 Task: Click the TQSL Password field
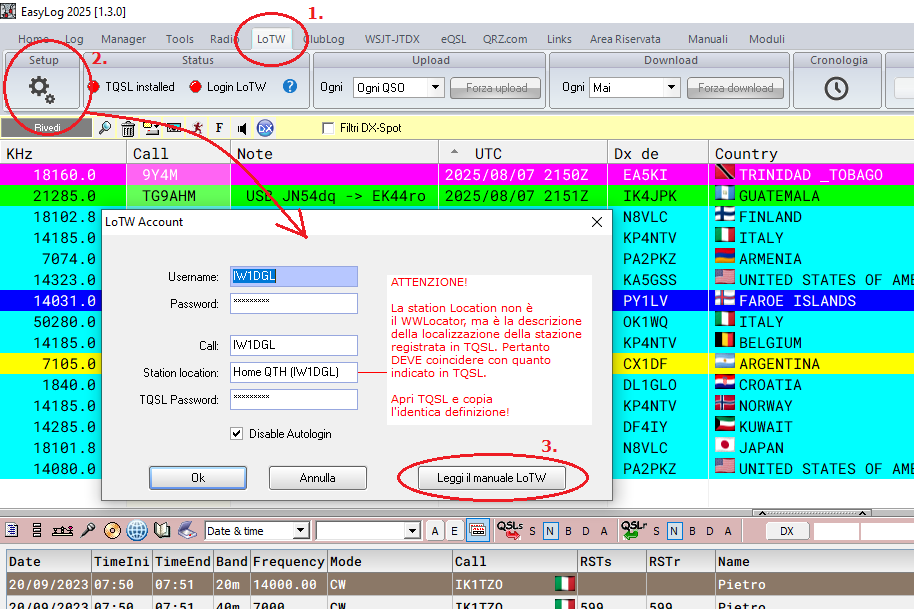click(294, 399)
